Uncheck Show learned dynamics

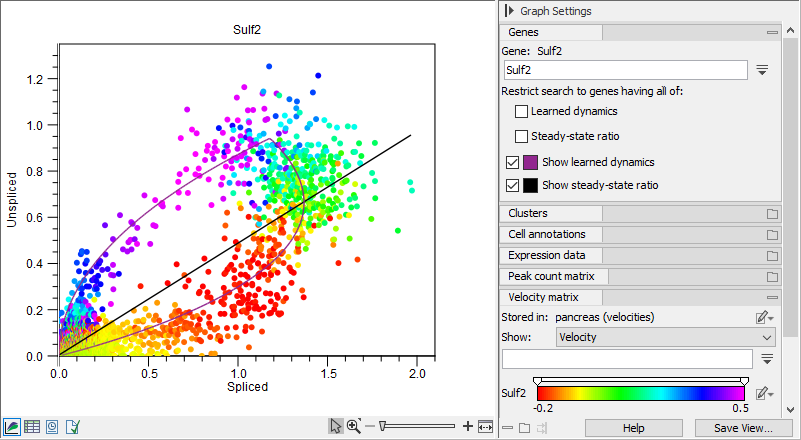pyautogui.click(x=513, y=162)
